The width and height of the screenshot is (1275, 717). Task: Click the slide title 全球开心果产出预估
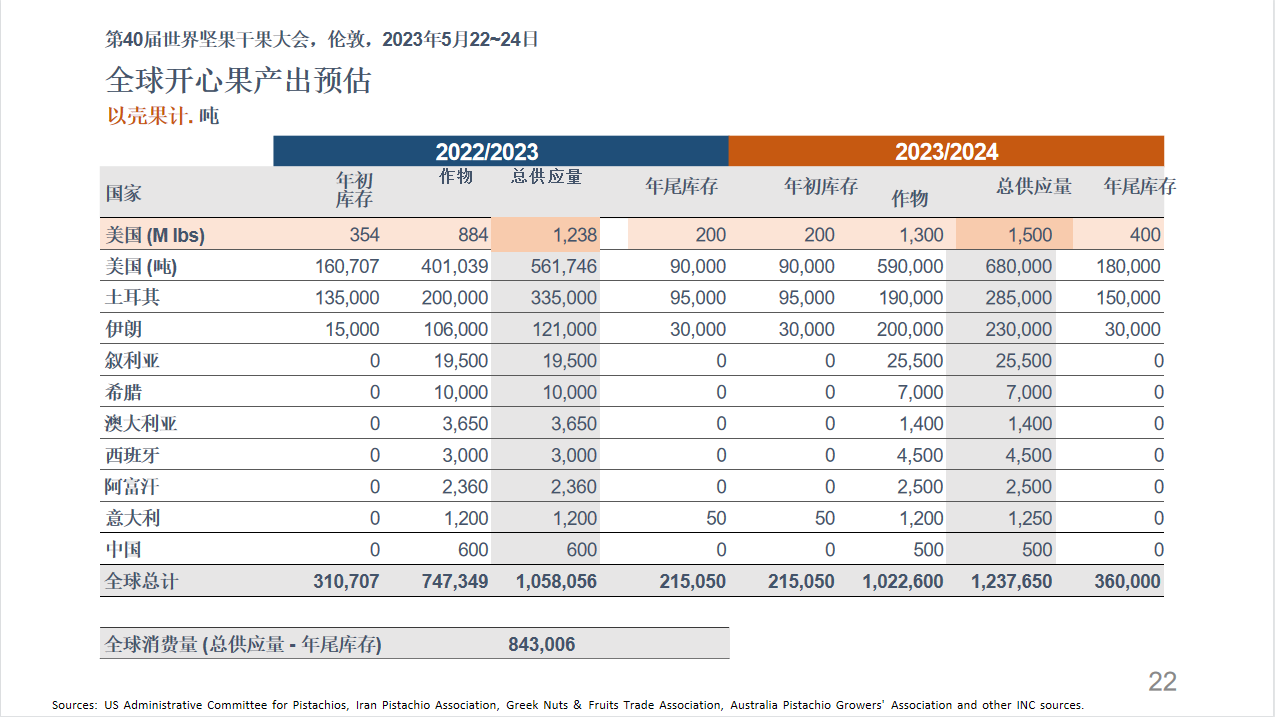click(238, 80)
